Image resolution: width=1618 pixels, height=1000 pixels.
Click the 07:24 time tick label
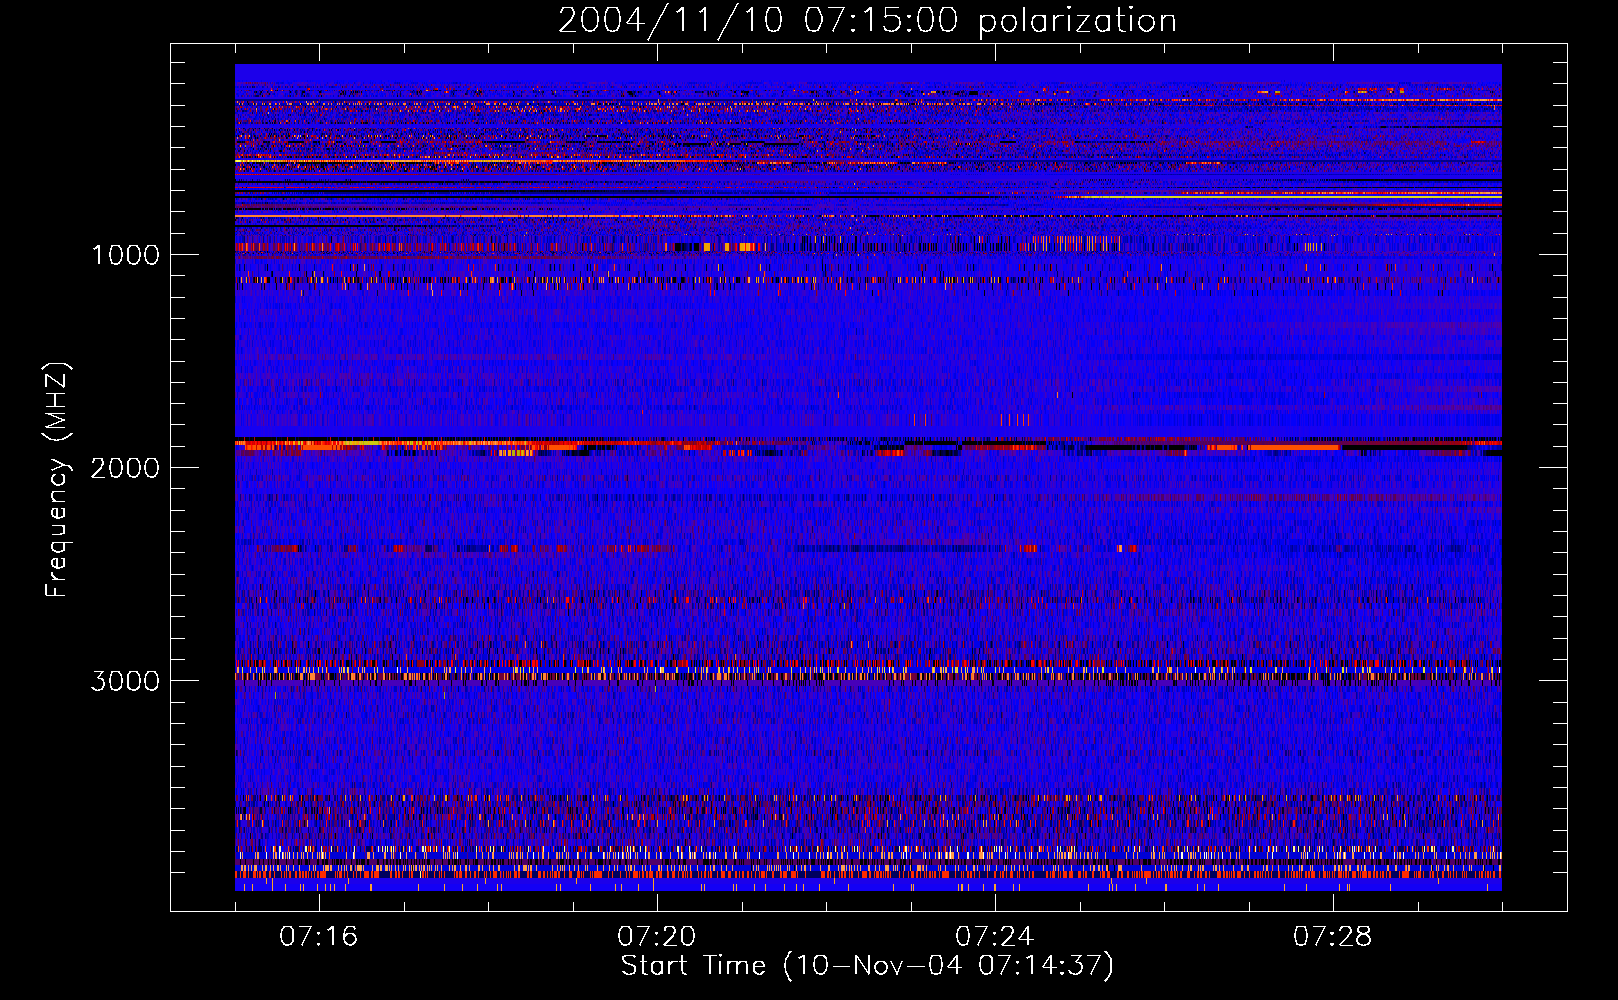tap(995, 937)
